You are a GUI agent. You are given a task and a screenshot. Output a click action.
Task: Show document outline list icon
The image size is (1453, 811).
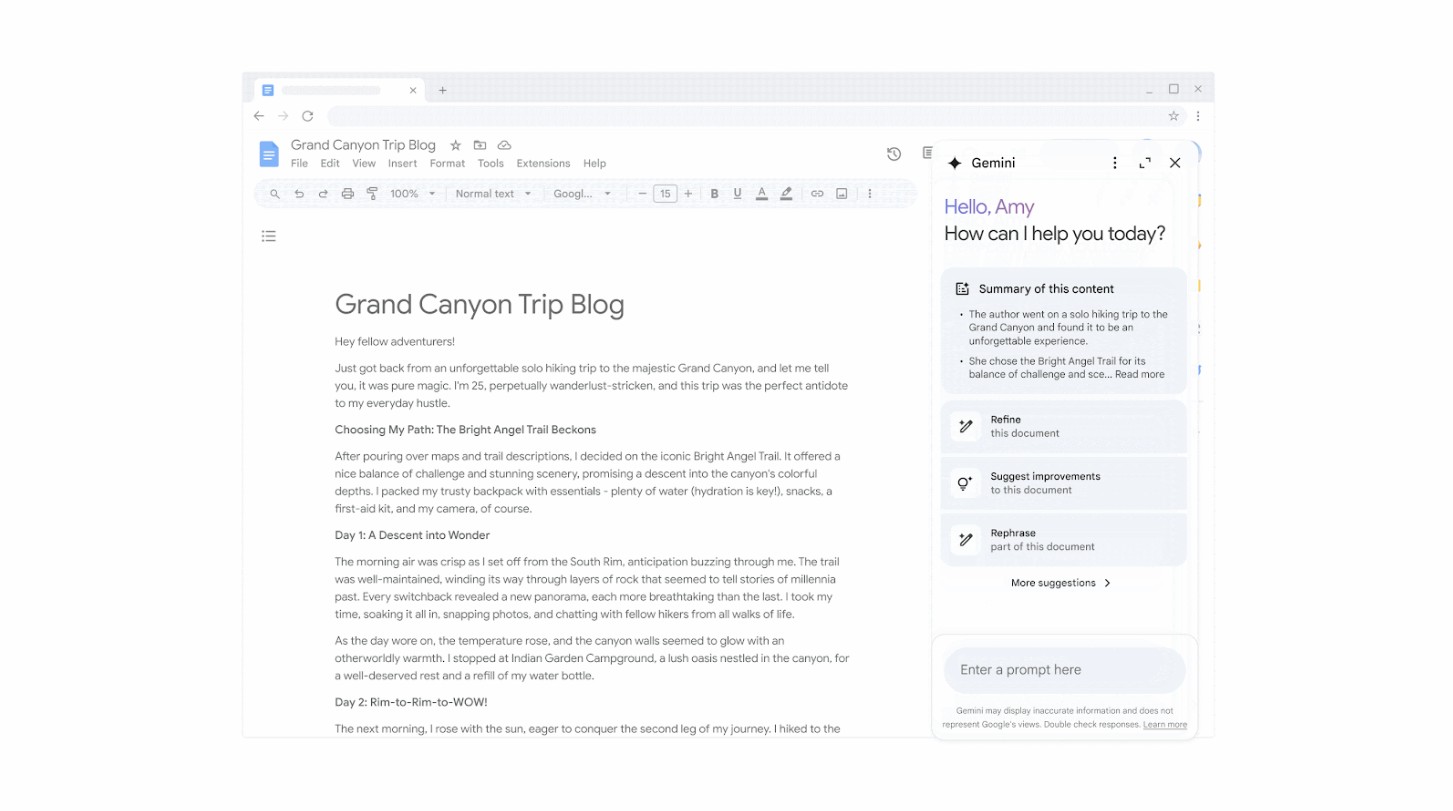point(269,237)
